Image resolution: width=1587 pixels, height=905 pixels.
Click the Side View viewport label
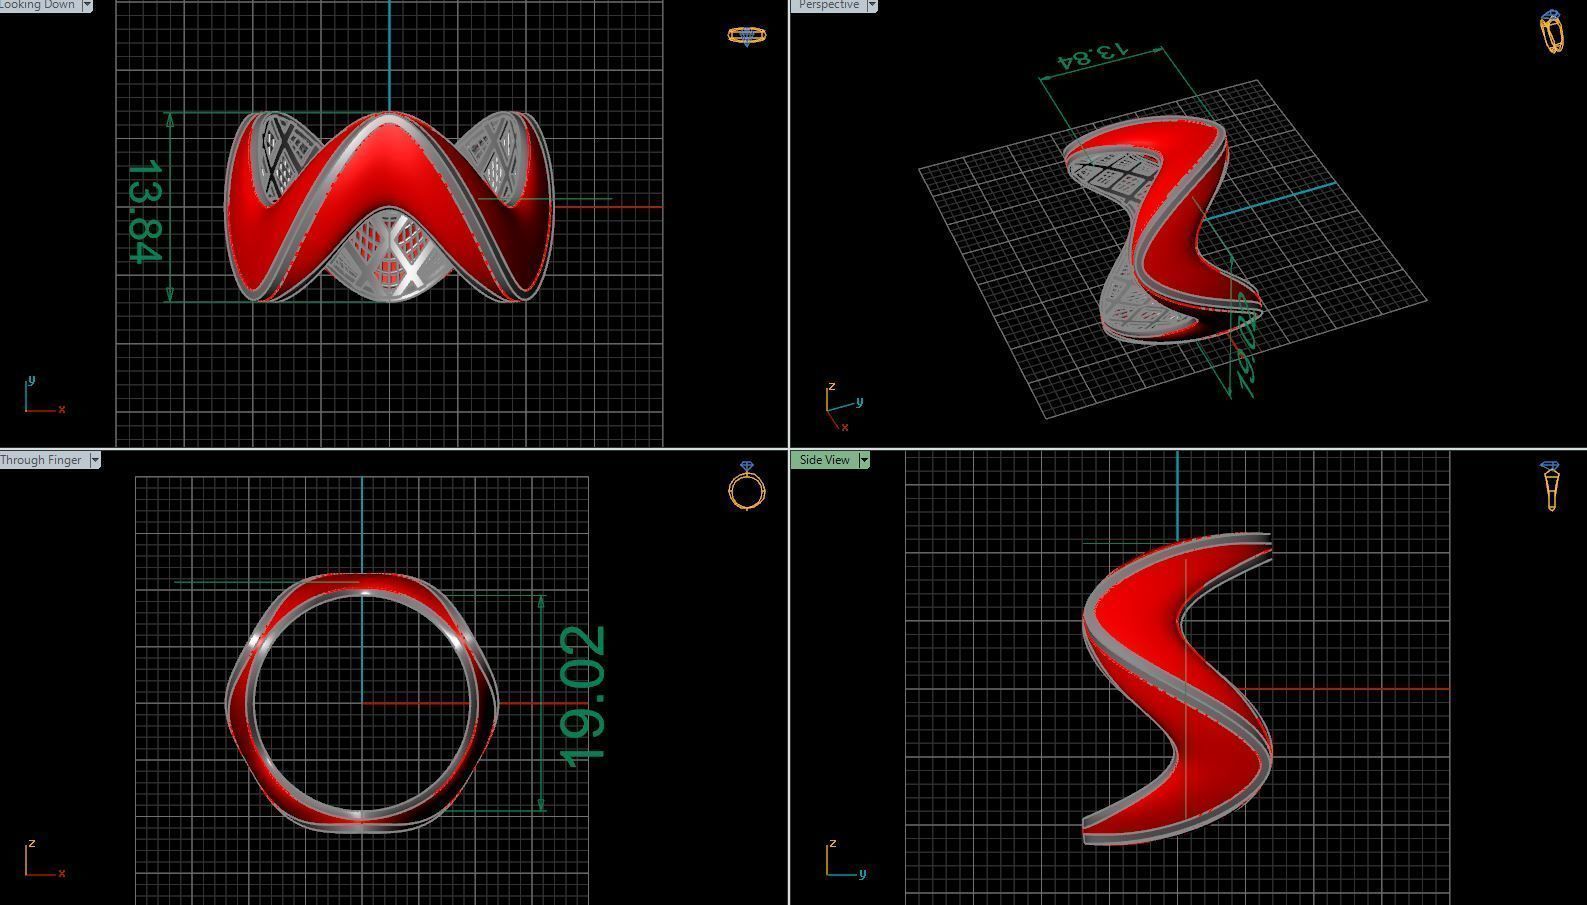tap(824, 460)
